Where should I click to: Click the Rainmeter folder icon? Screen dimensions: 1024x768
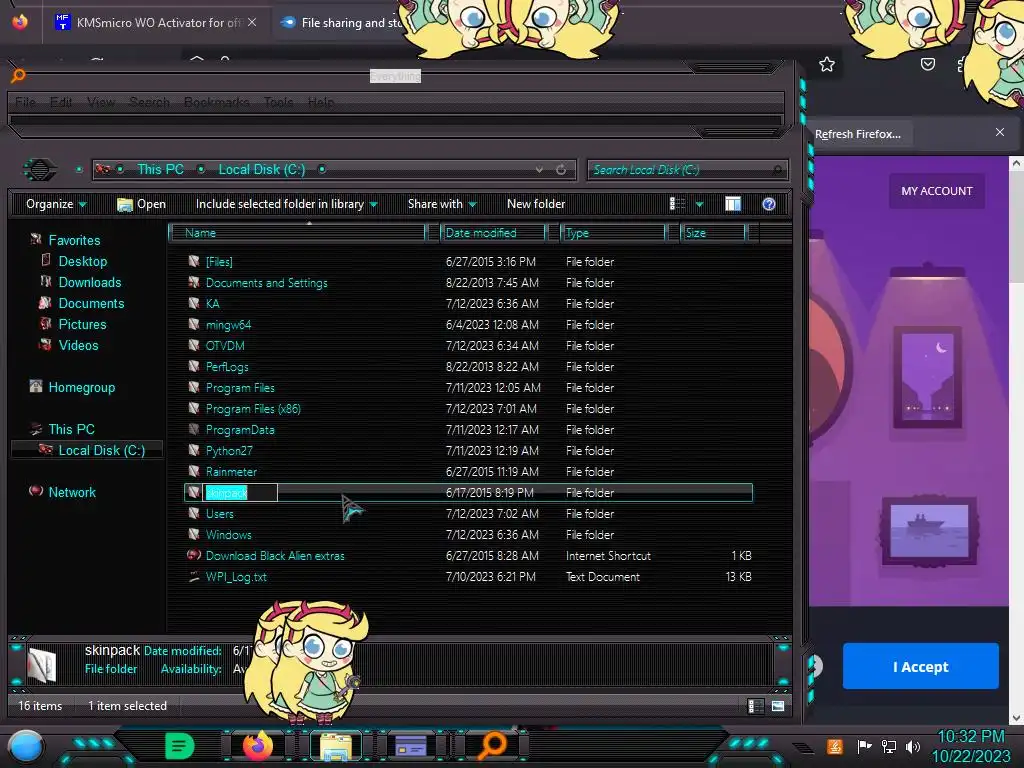pyautogui.click(x=194, y=472)
